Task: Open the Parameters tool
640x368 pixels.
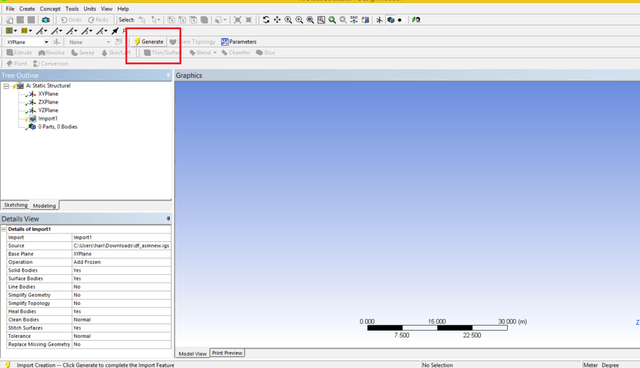Action: pyautogui.click(x=239, y=42)
